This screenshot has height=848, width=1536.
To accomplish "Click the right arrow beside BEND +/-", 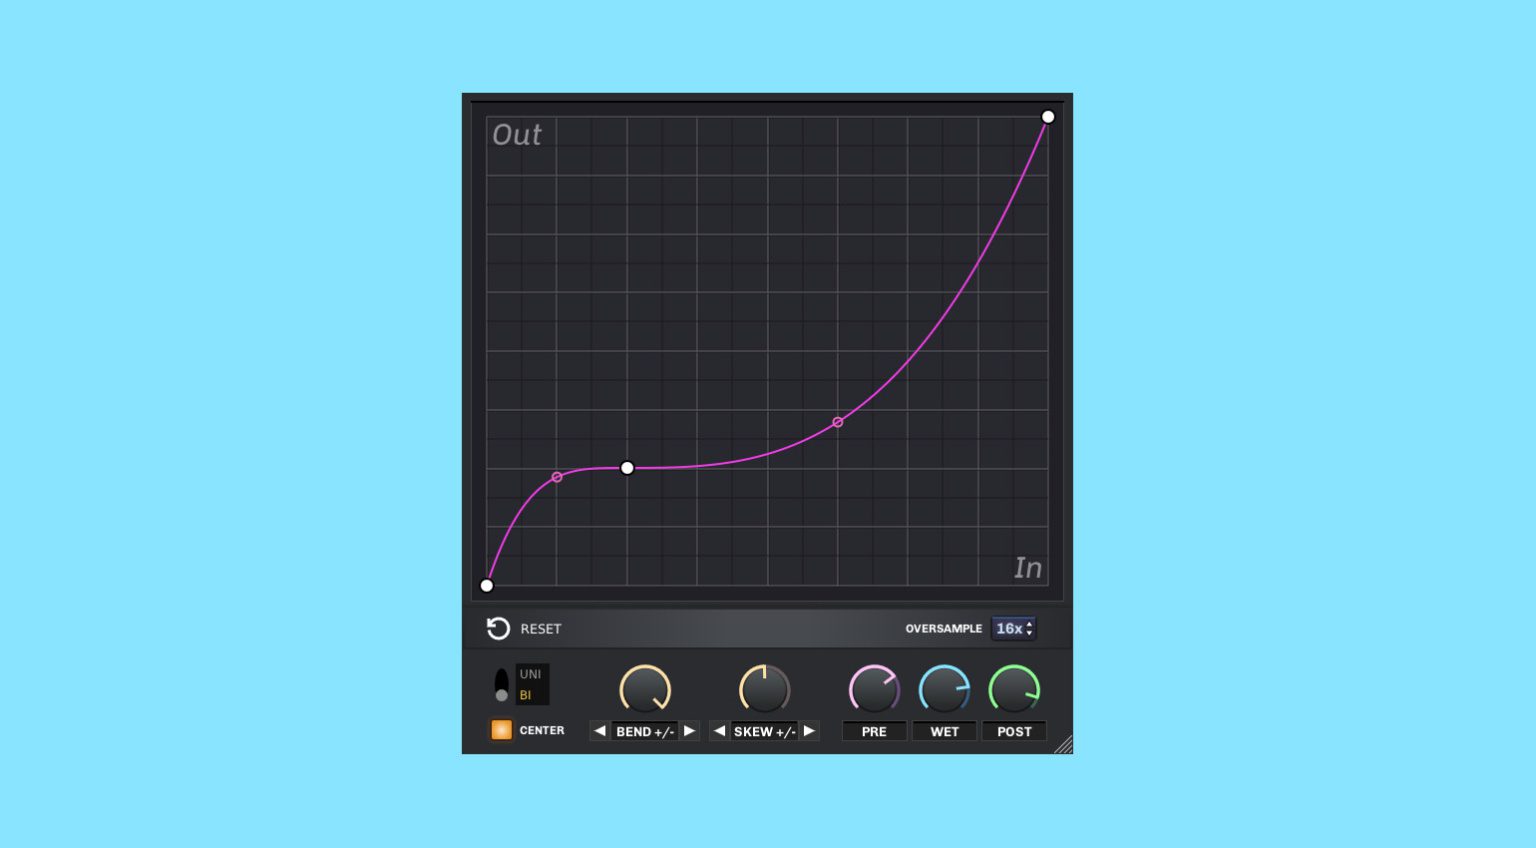I will coord(690,731).
